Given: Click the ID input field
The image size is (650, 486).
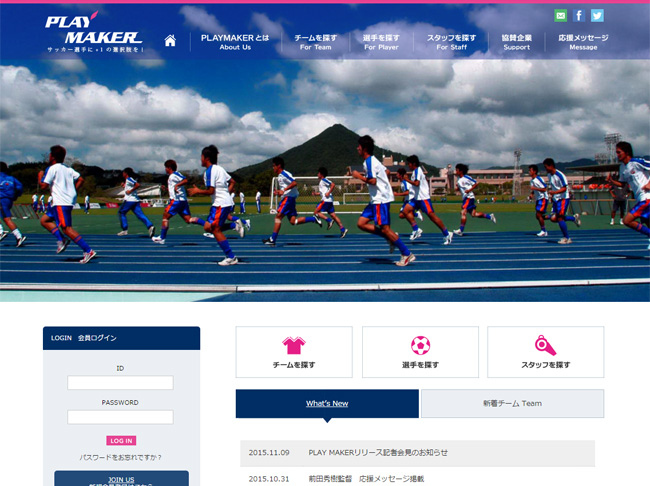Looking at the screenshot, I should 120,383.
